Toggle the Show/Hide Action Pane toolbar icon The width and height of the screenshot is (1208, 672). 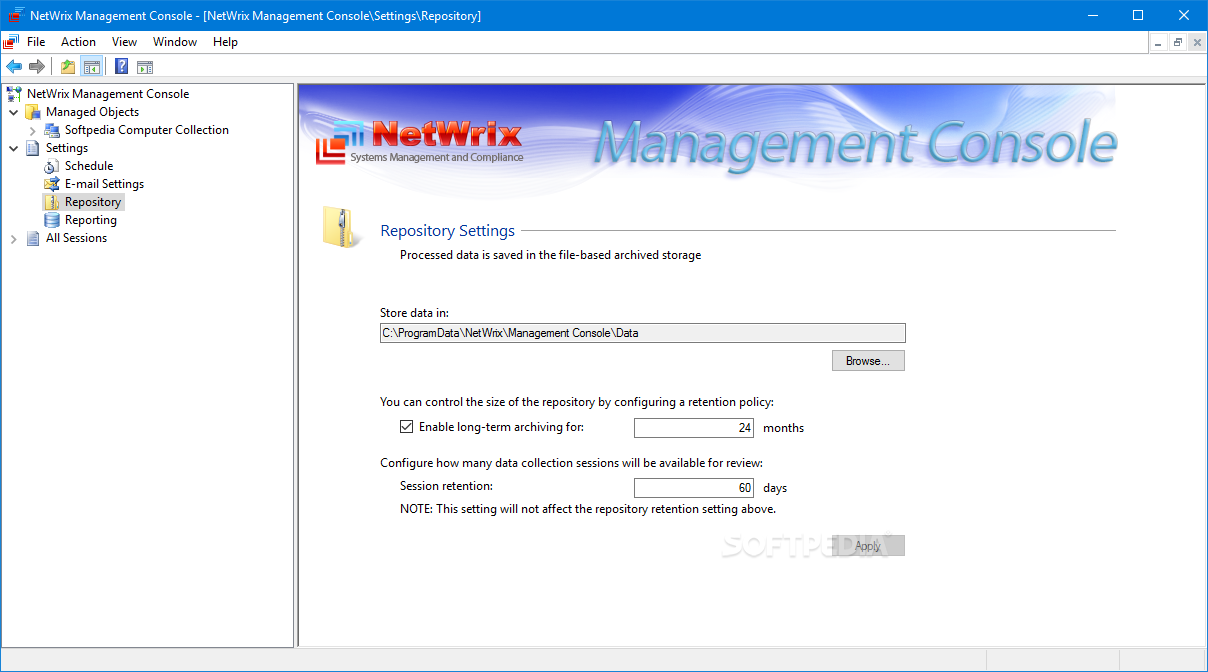point(145,67)
